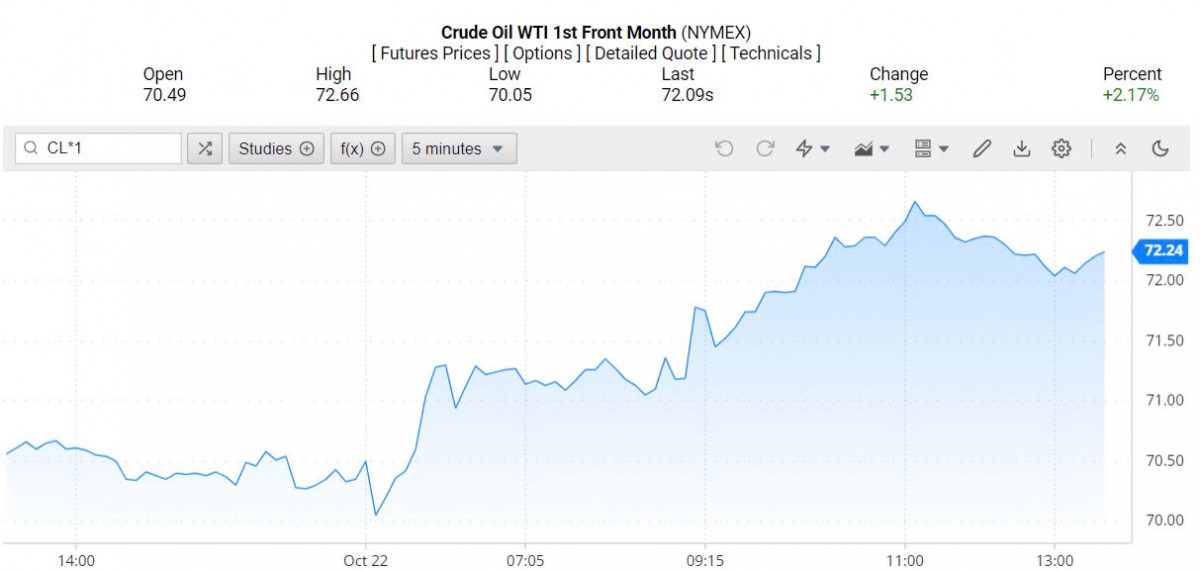Open the Futures Prices link

434,53
